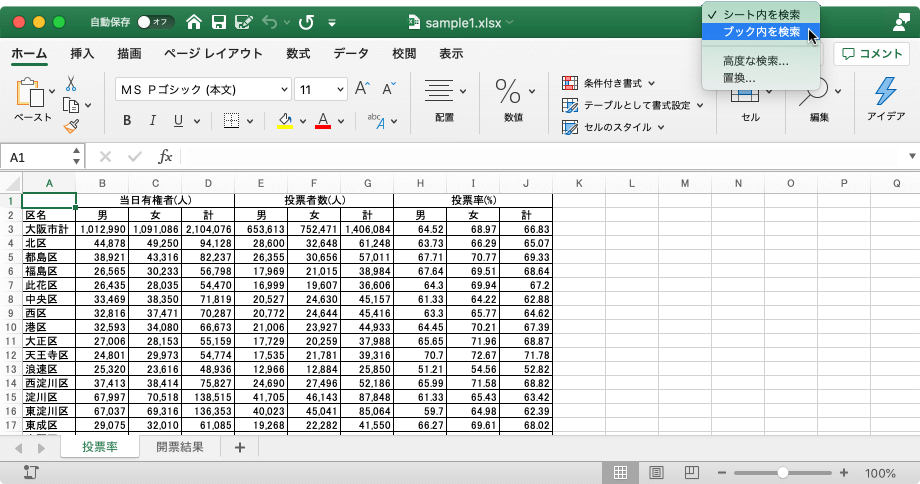Viewport: 920px width, 484px height.
Task: Apply red font color A
Action: [323, 121]
